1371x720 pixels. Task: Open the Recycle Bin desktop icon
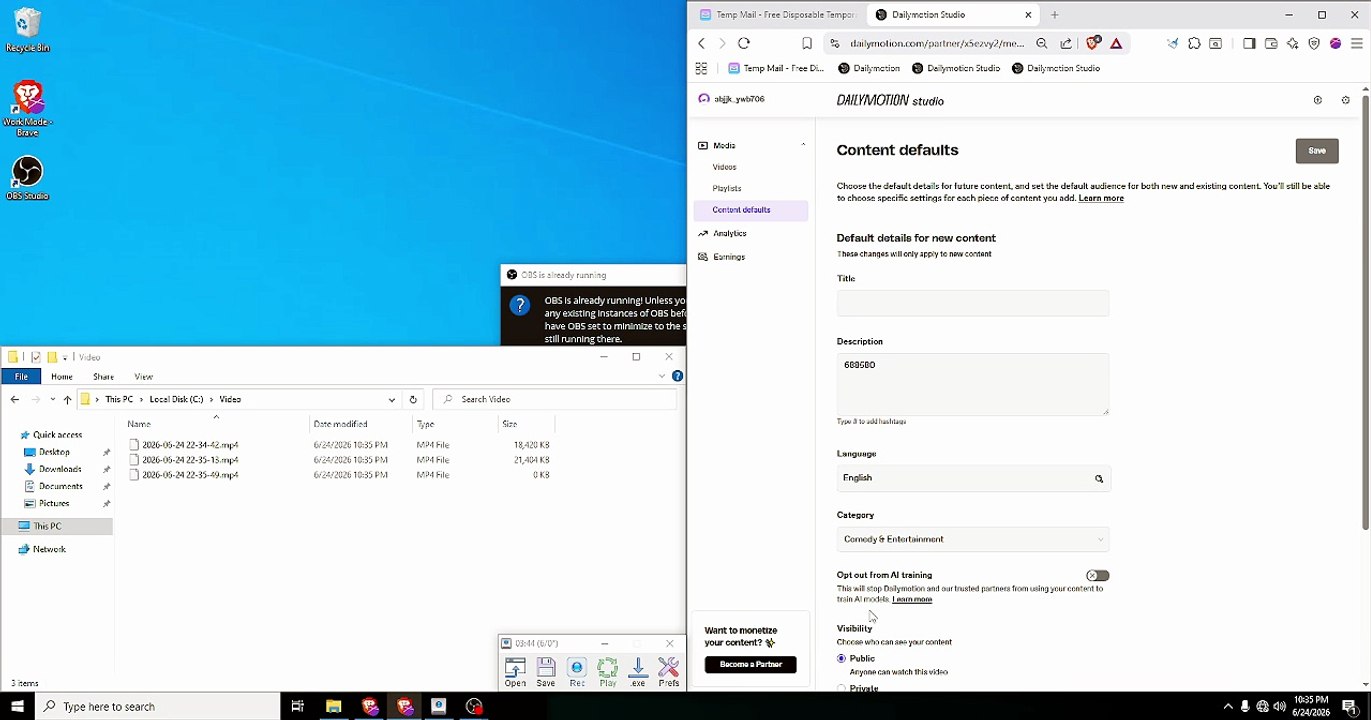pyautogui.click(x=27, y=30)
